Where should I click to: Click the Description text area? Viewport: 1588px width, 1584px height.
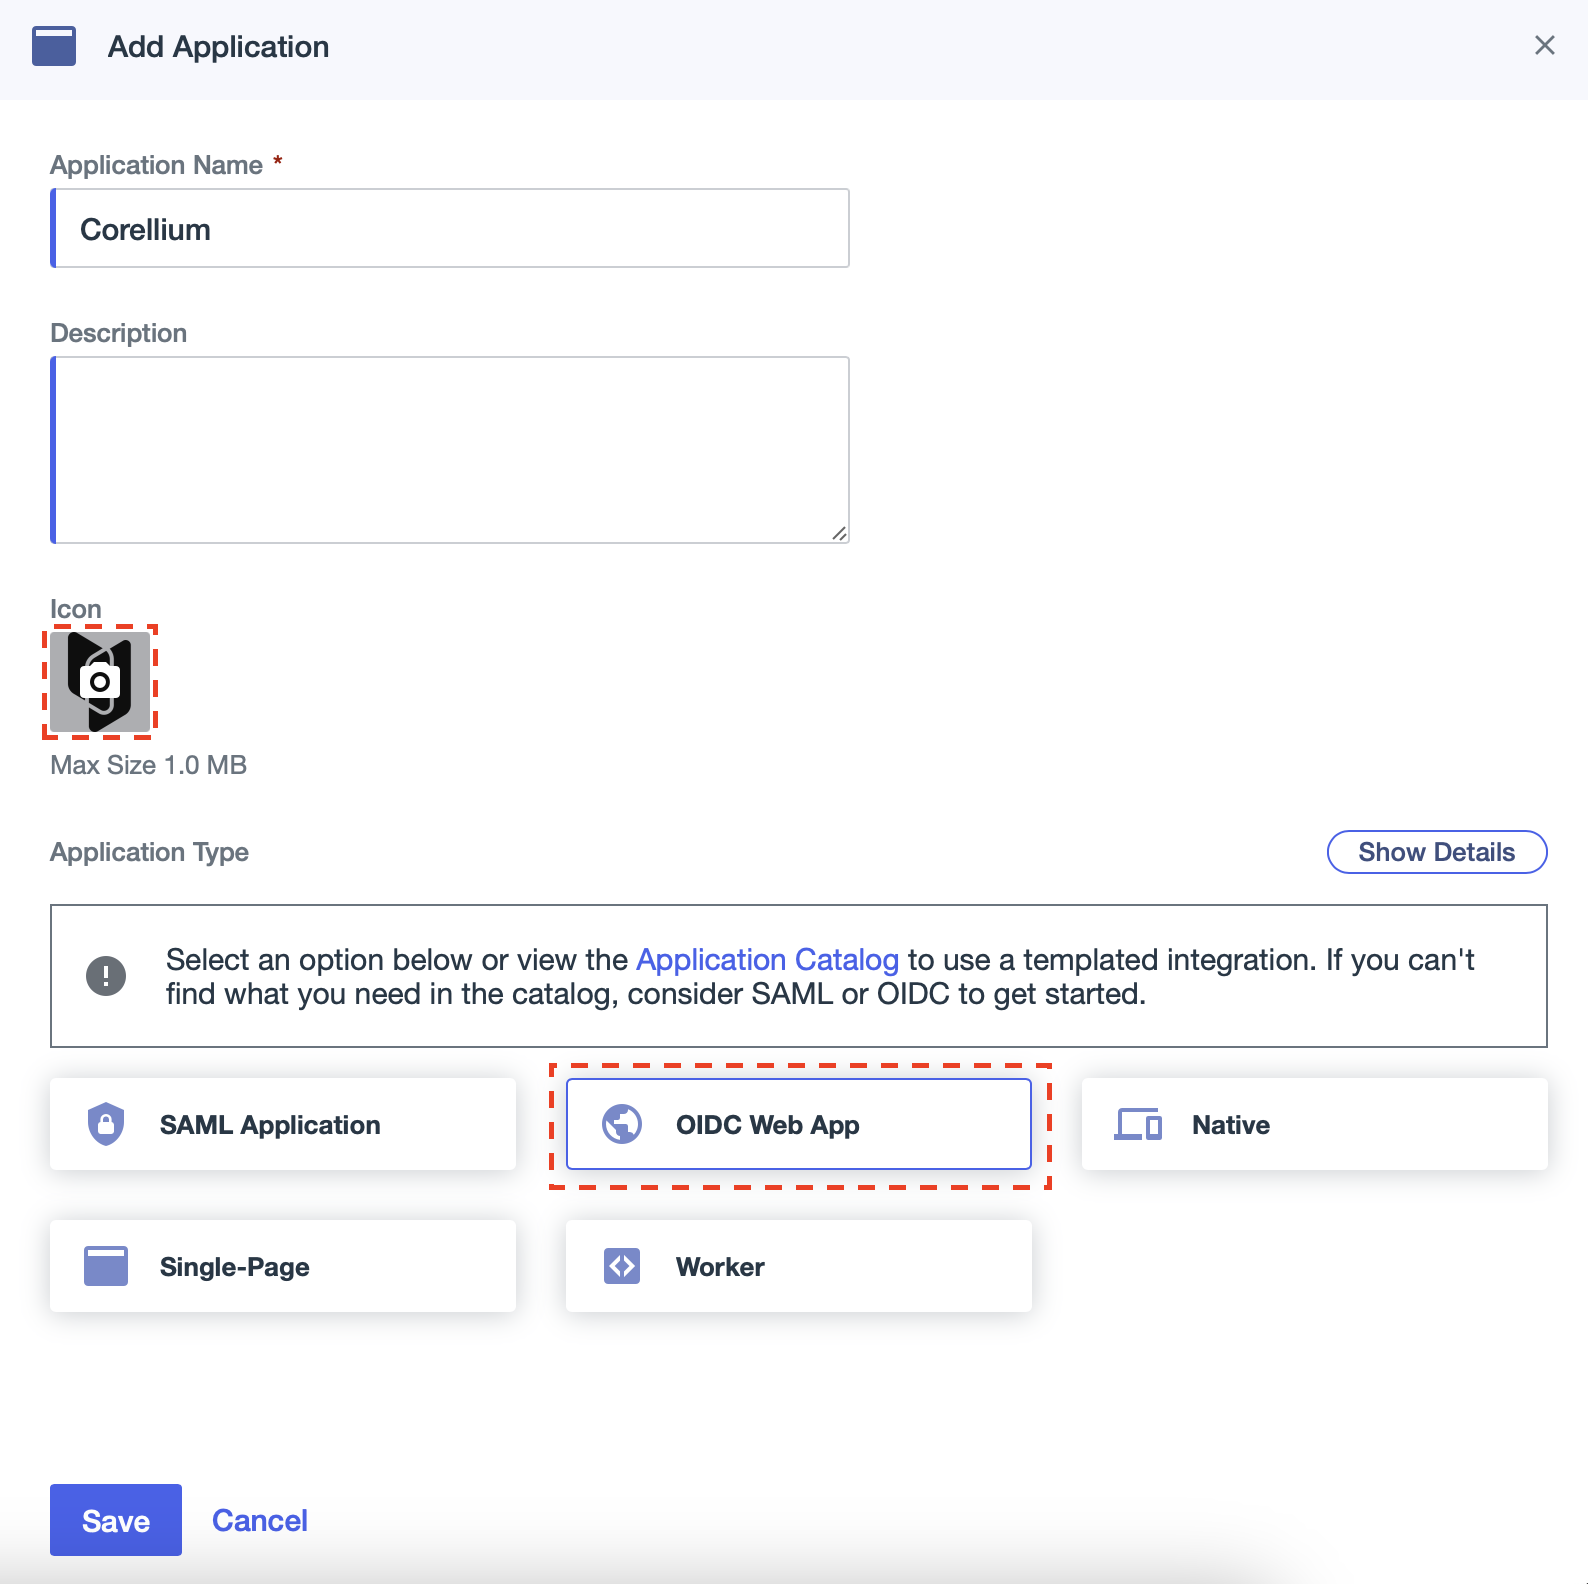(x=450, y=450)
